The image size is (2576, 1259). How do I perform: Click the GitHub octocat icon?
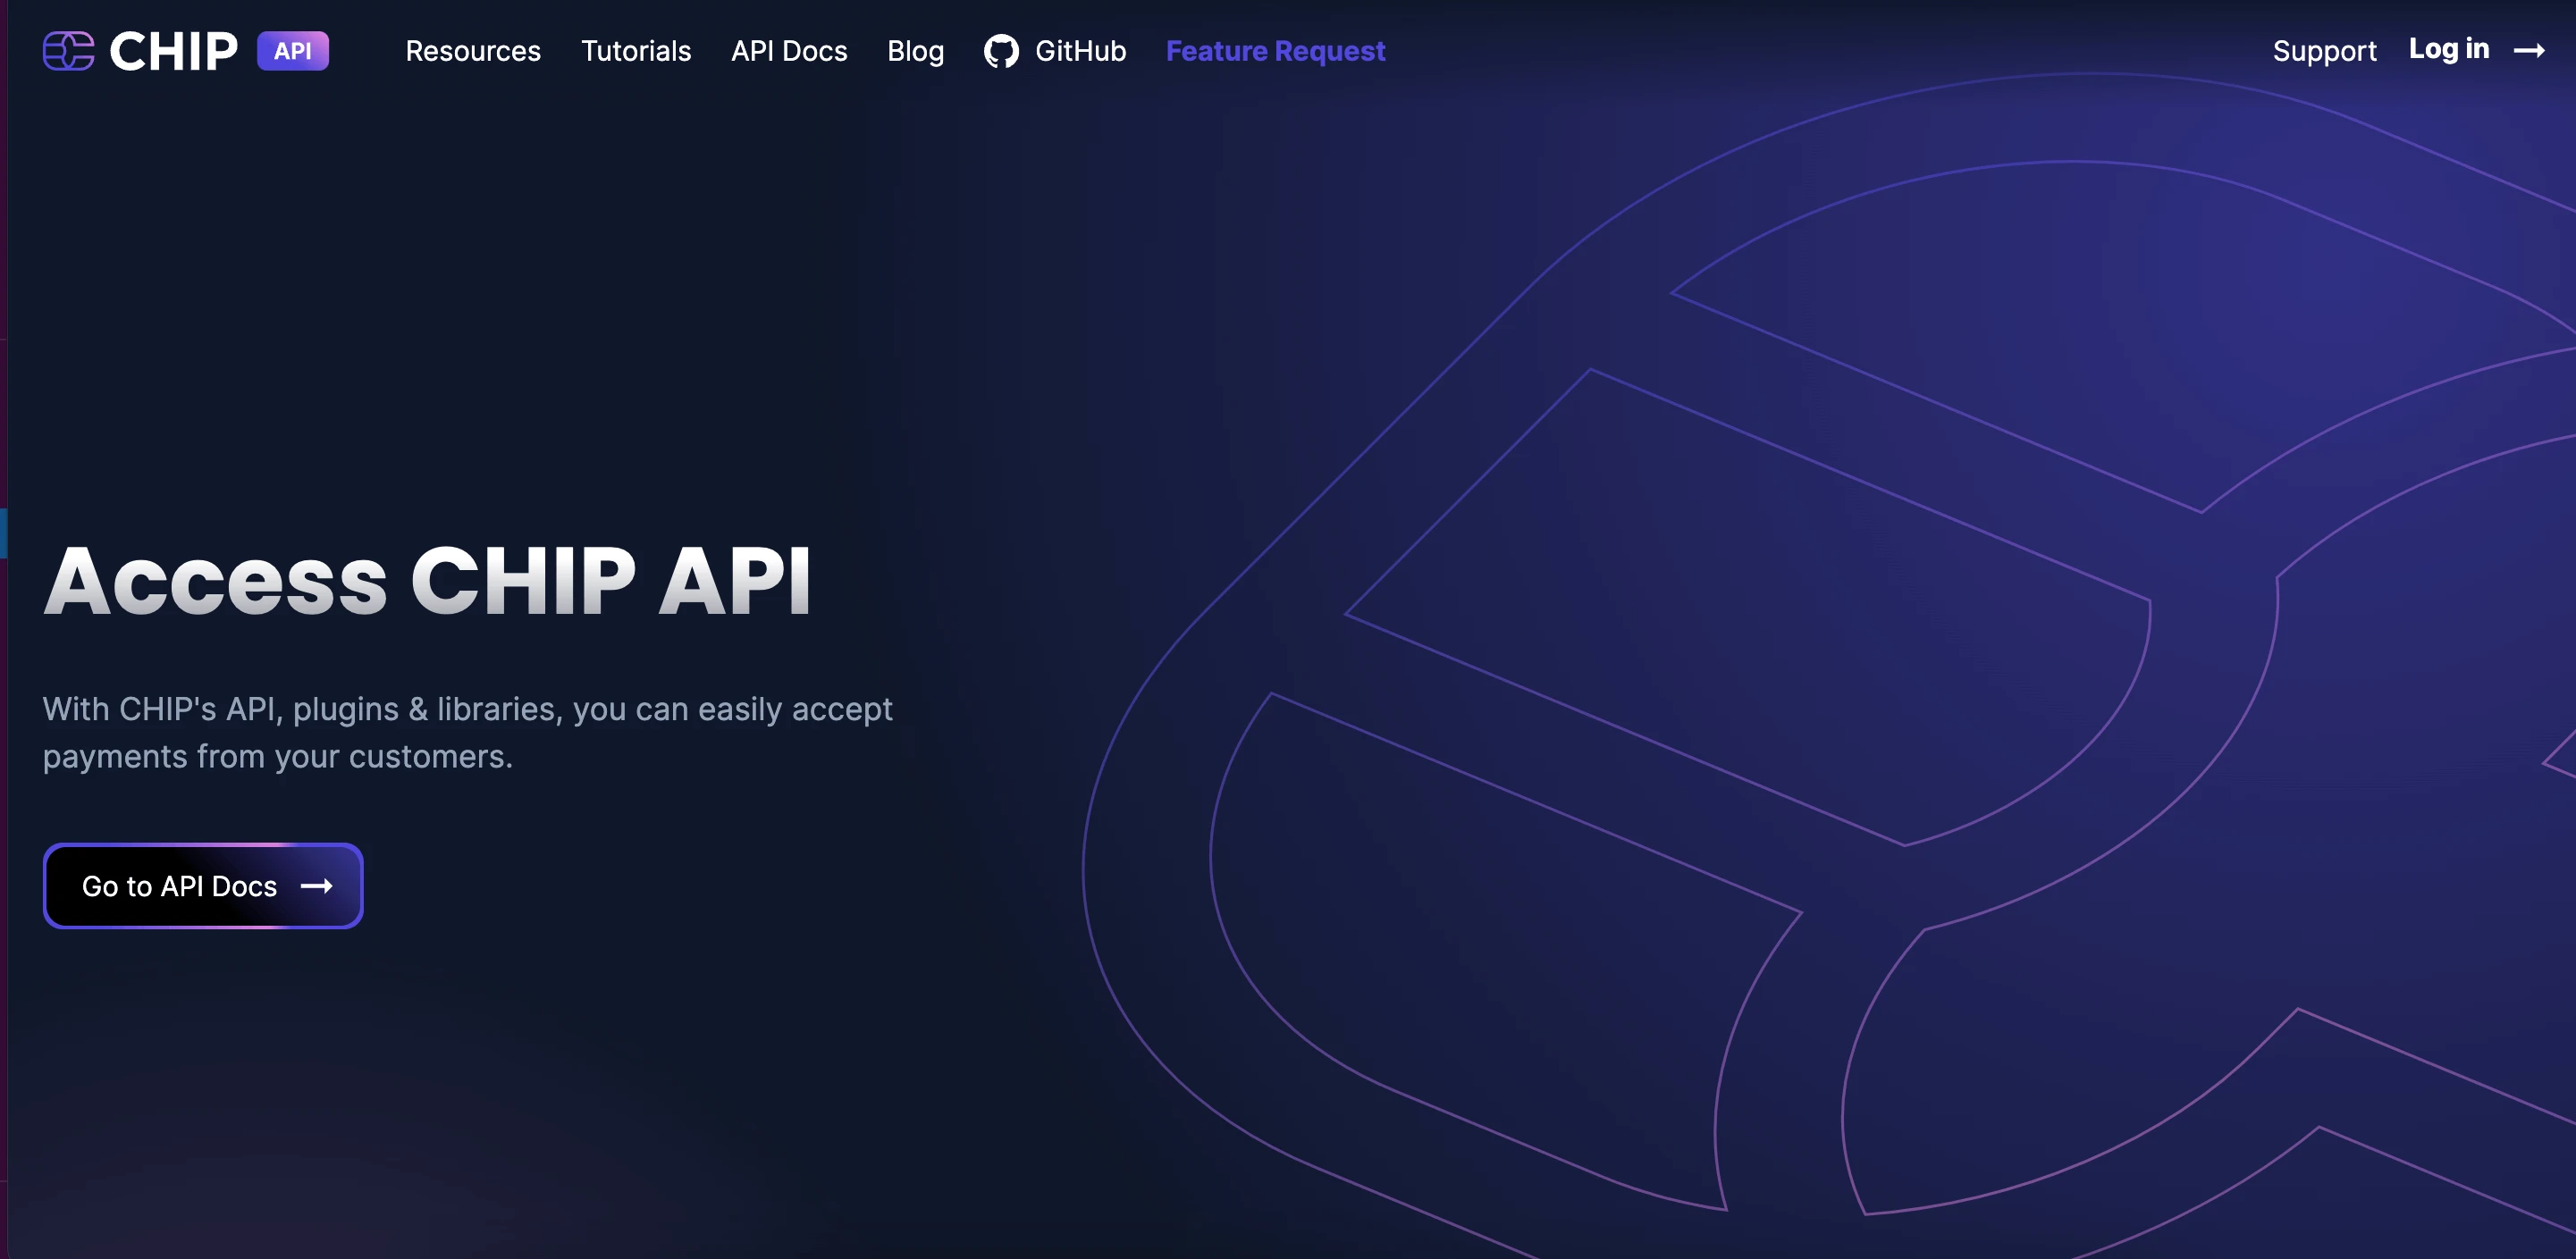tap(1001, 51)
